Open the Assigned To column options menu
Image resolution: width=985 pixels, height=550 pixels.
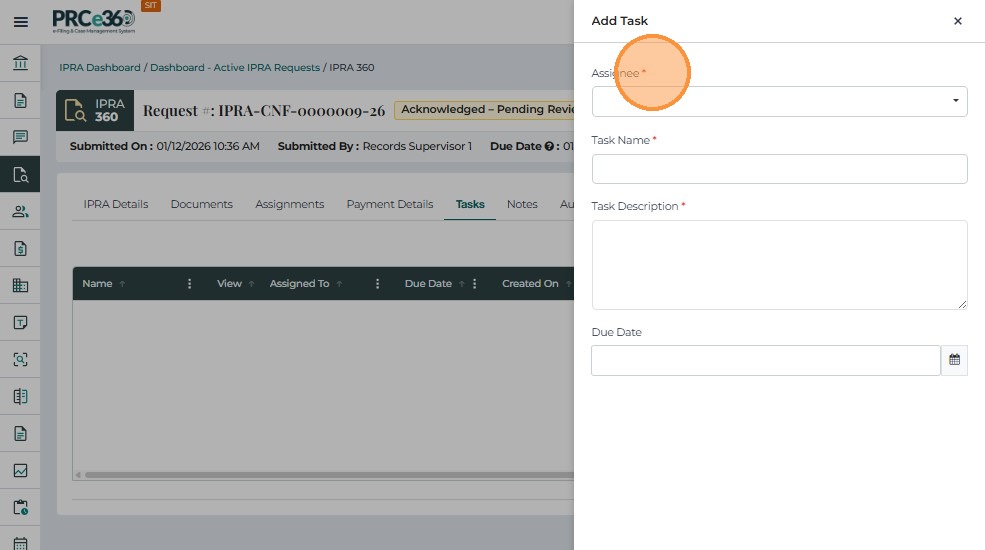[x=377, y=284]
